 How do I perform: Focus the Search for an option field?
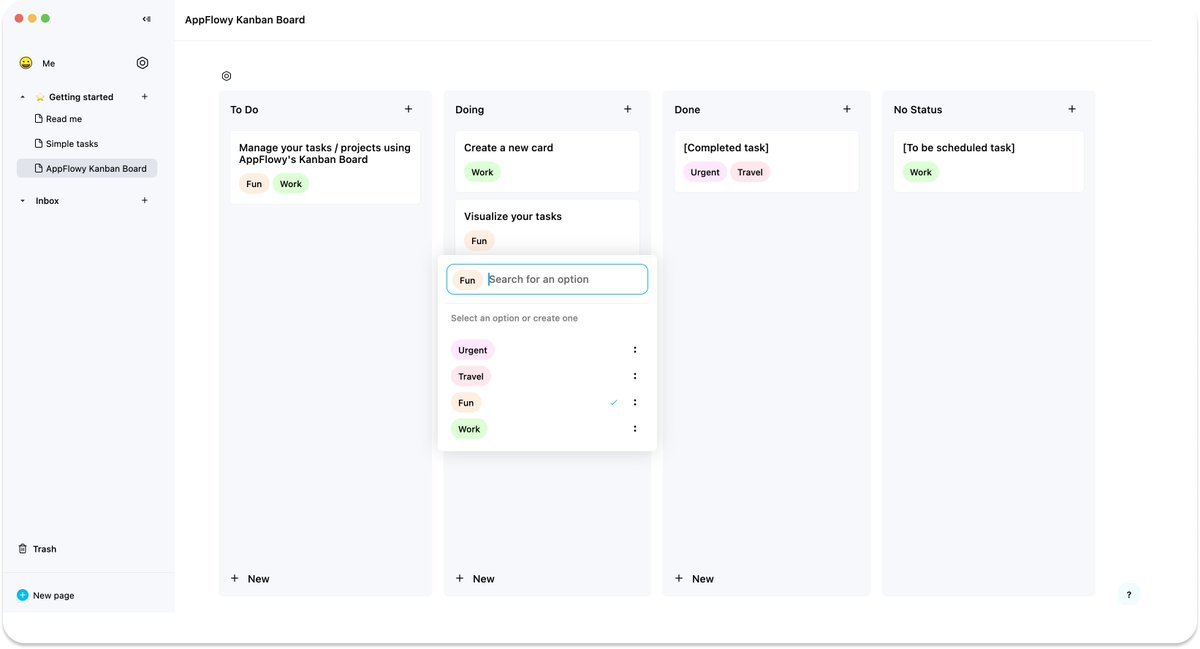tap(565, 279)
